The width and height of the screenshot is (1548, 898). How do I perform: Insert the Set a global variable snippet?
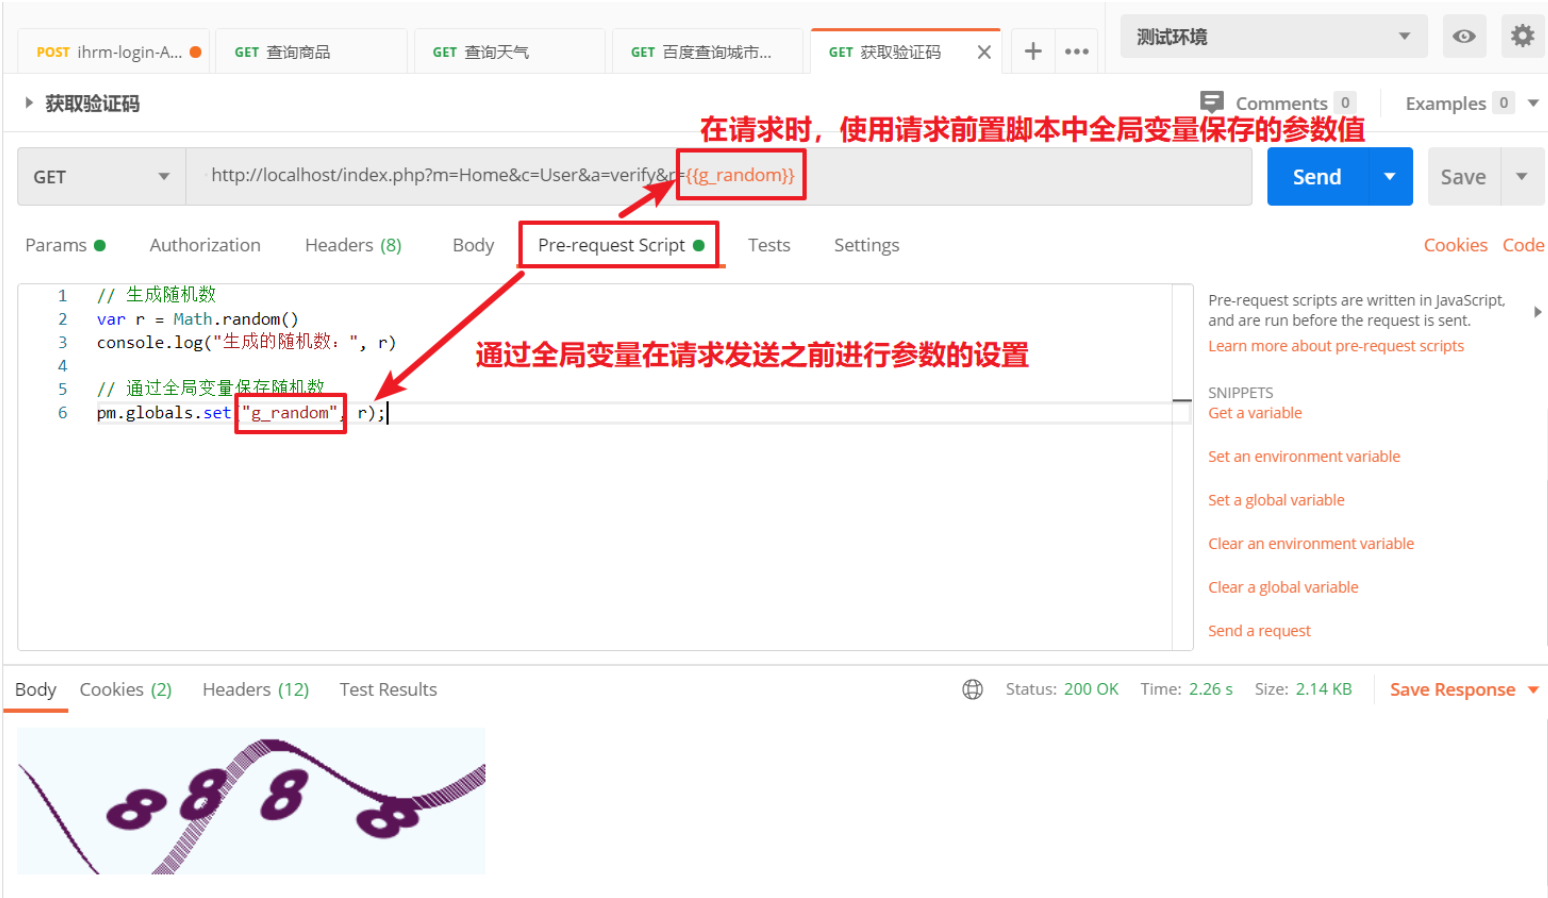(x=1276, y=499)
